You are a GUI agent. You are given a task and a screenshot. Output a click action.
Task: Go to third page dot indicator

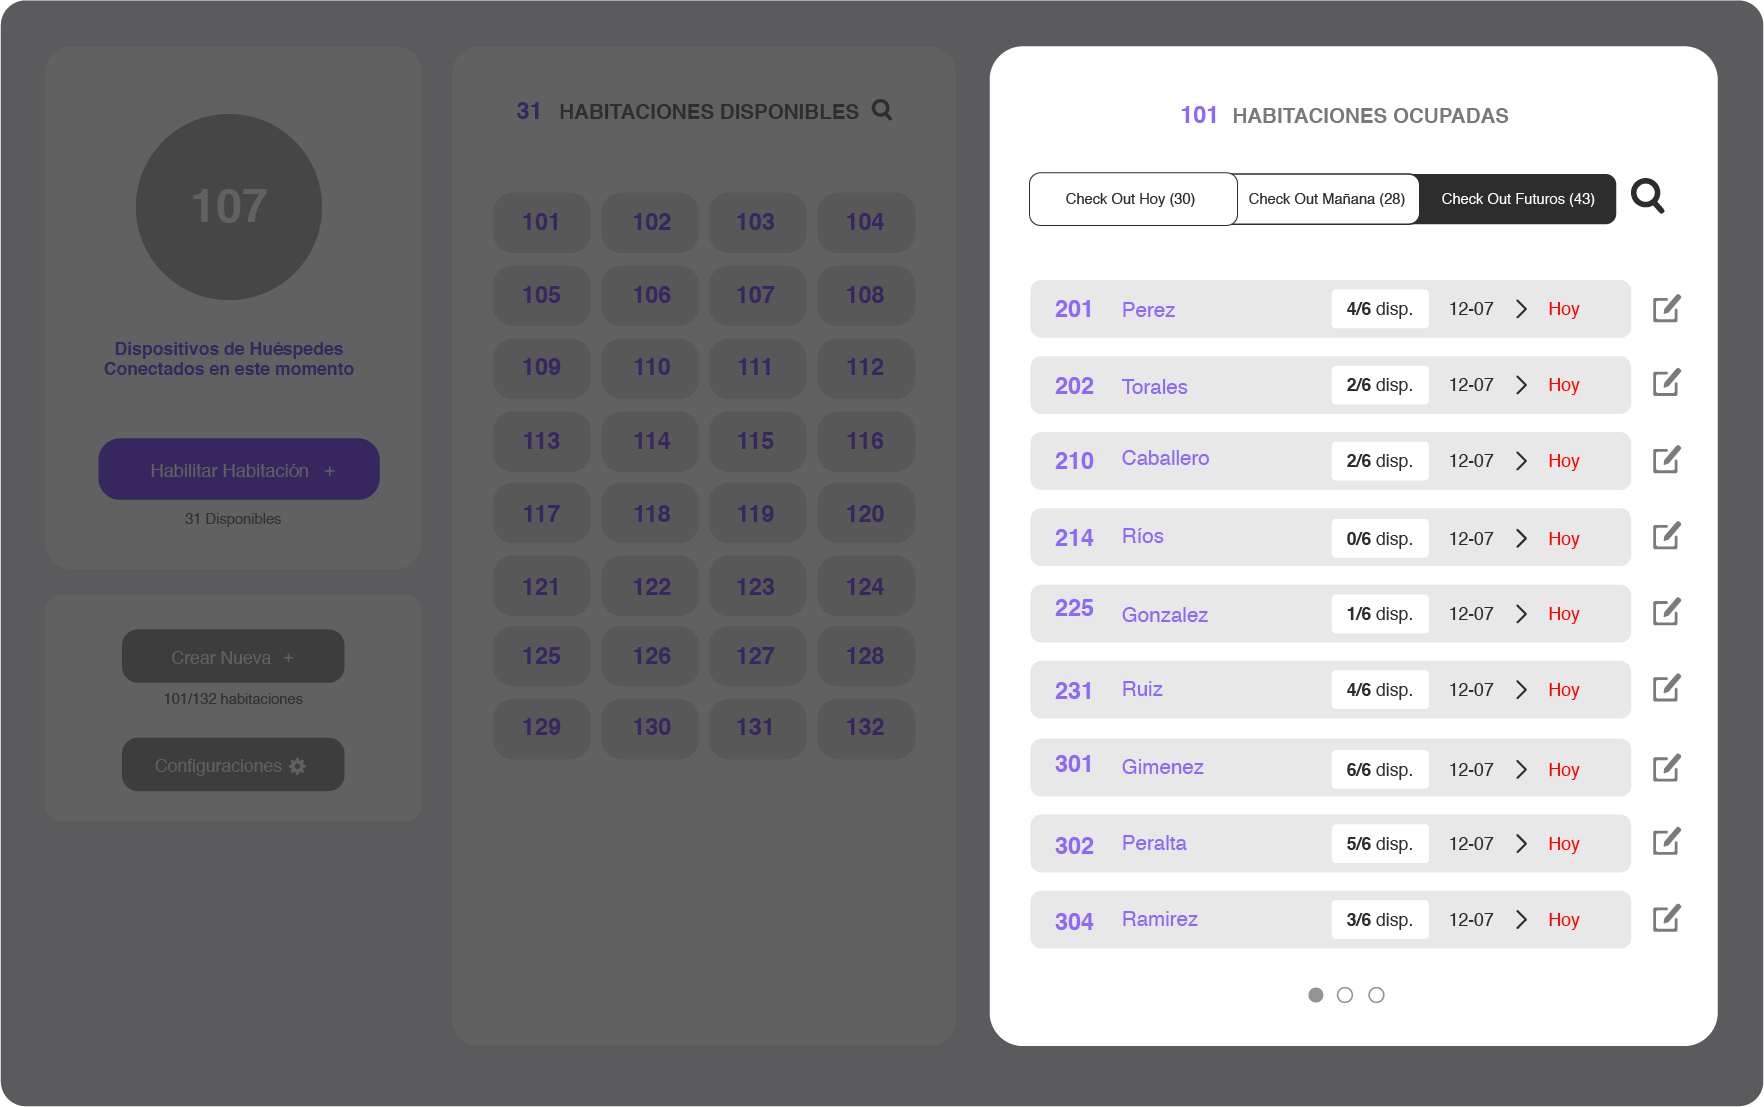pyautogui.click(x=1376, y=995)
